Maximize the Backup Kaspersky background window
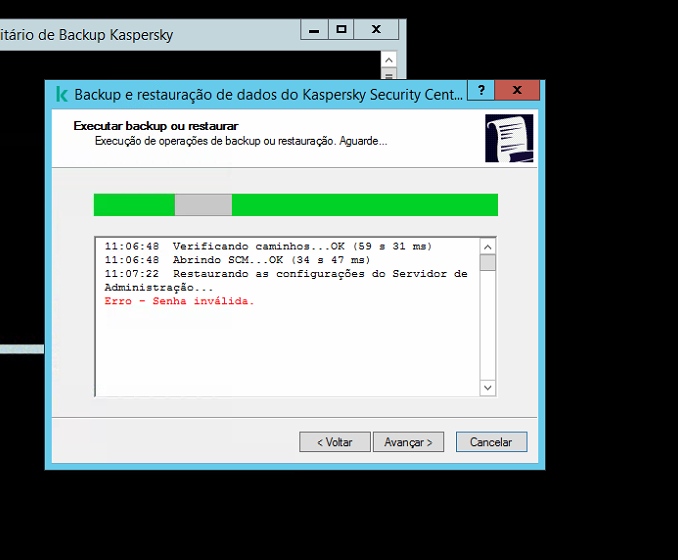 click(341, 30)
